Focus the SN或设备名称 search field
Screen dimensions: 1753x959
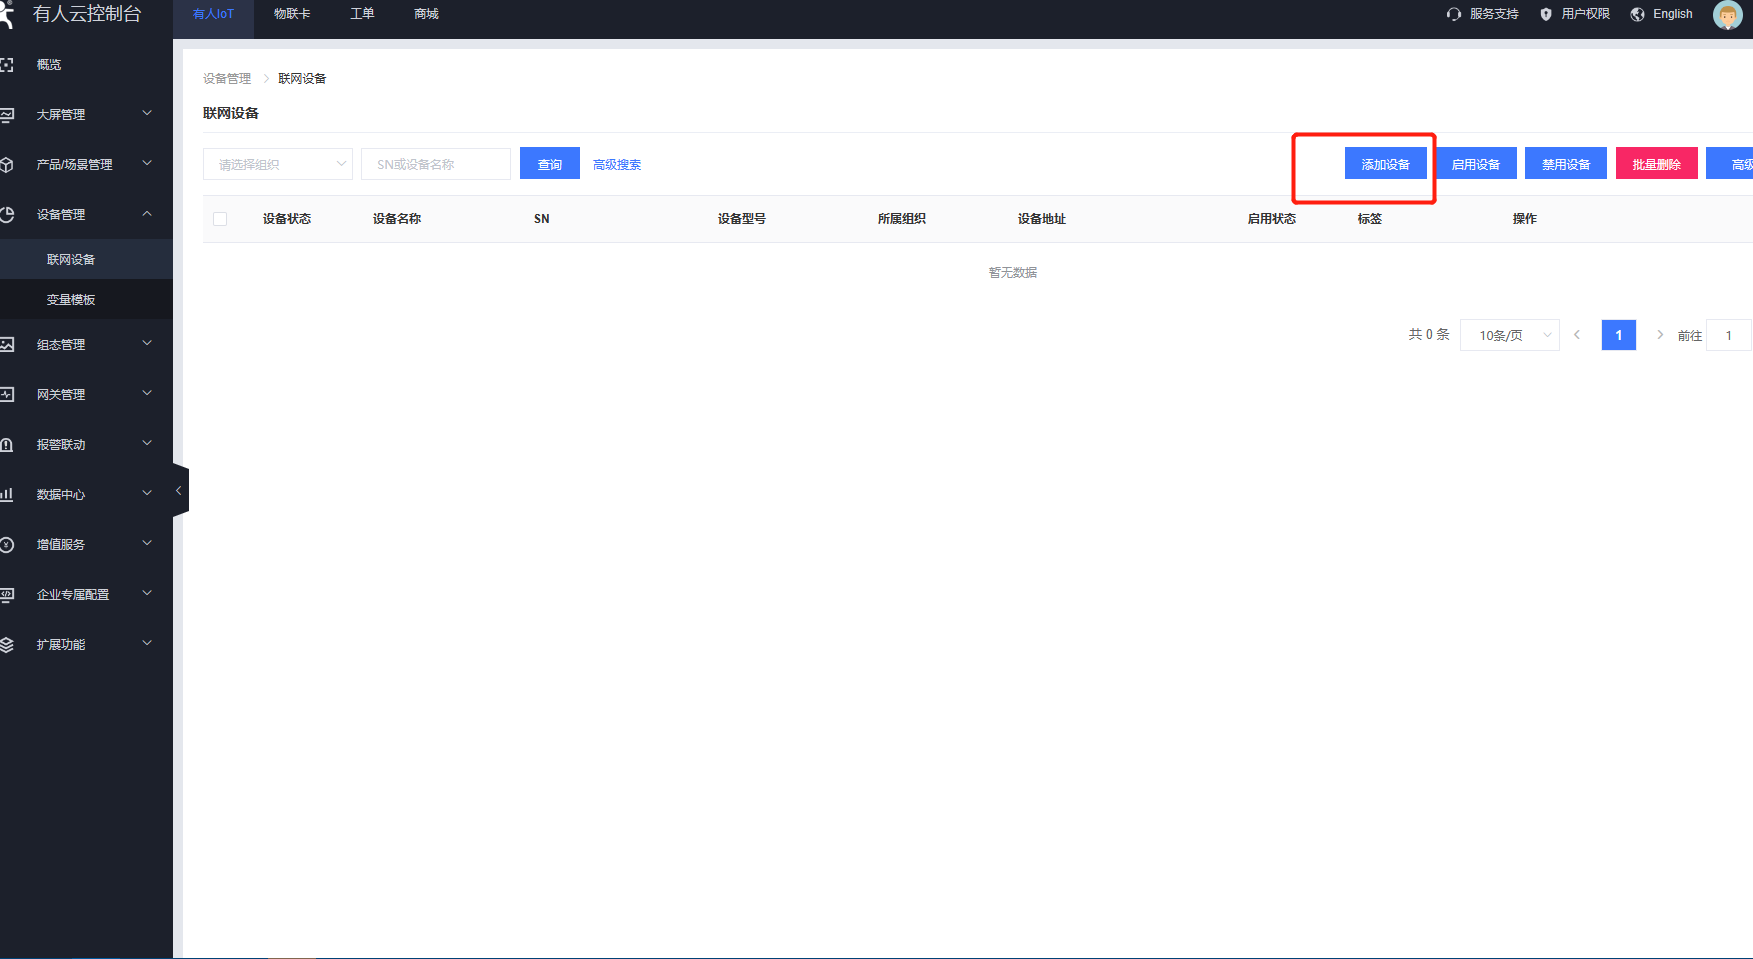(436, 164)
